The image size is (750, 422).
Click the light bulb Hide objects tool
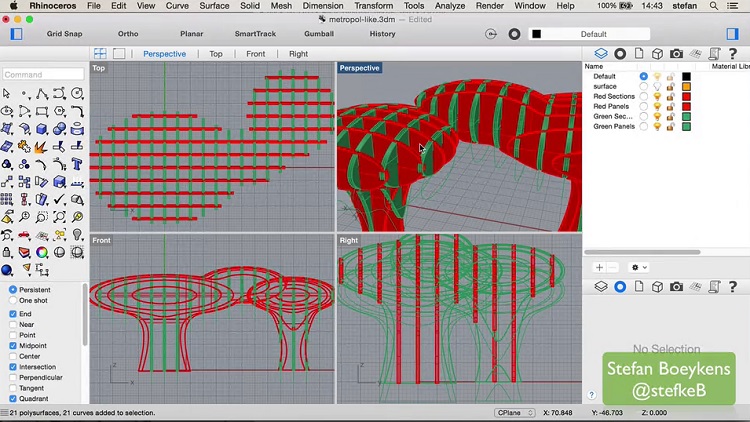(77, 235)
